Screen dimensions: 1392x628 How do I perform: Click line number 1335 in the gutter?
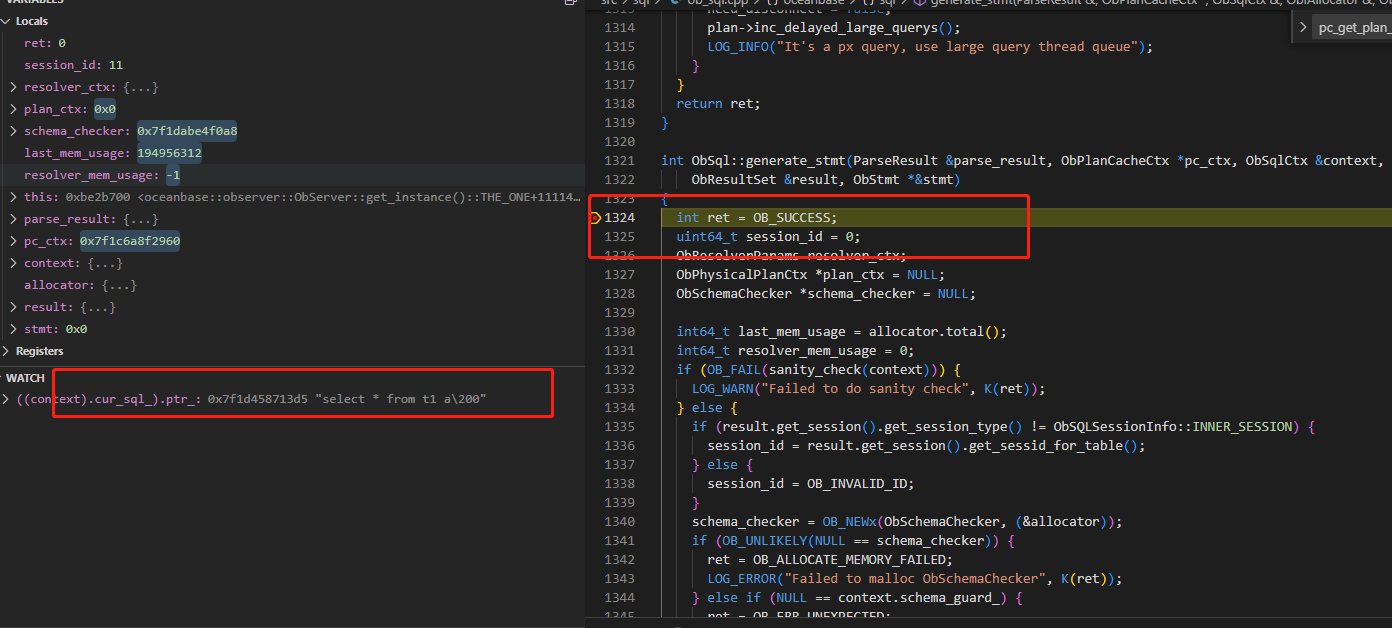(619, 426)
